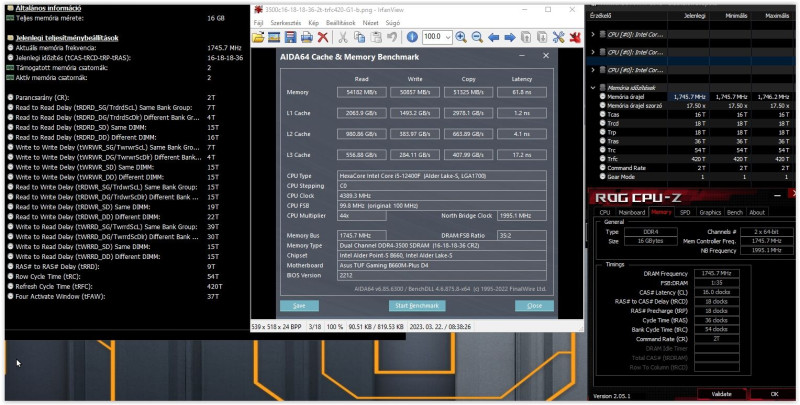Click the clock icon beside Gear Mode

[x=603, y=177]
